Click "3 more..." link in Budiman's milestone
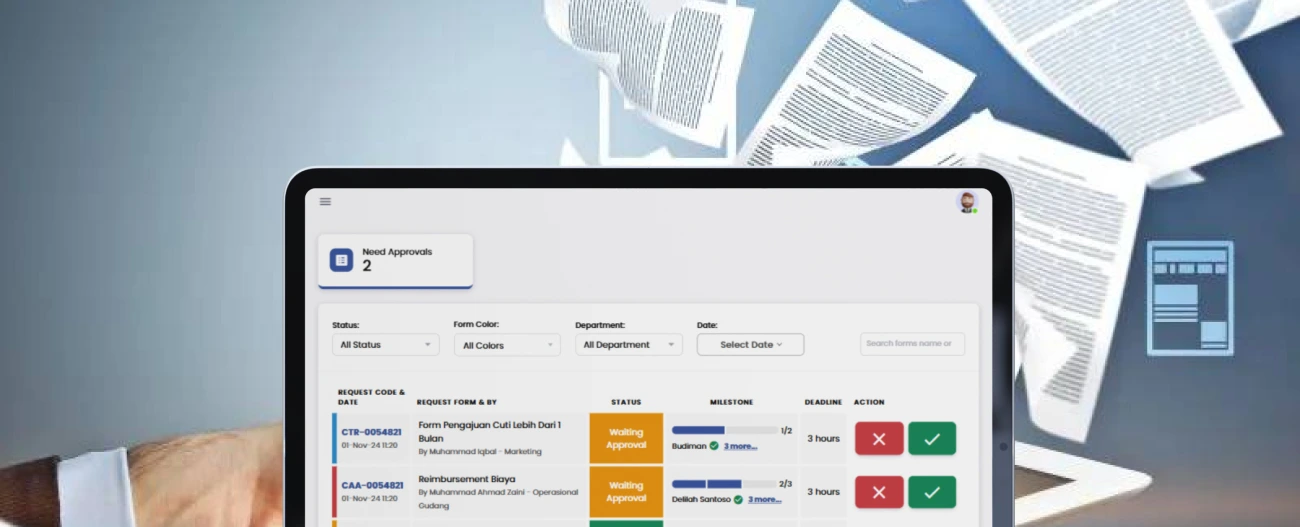1300x527 pixels. tap(740, 446)
